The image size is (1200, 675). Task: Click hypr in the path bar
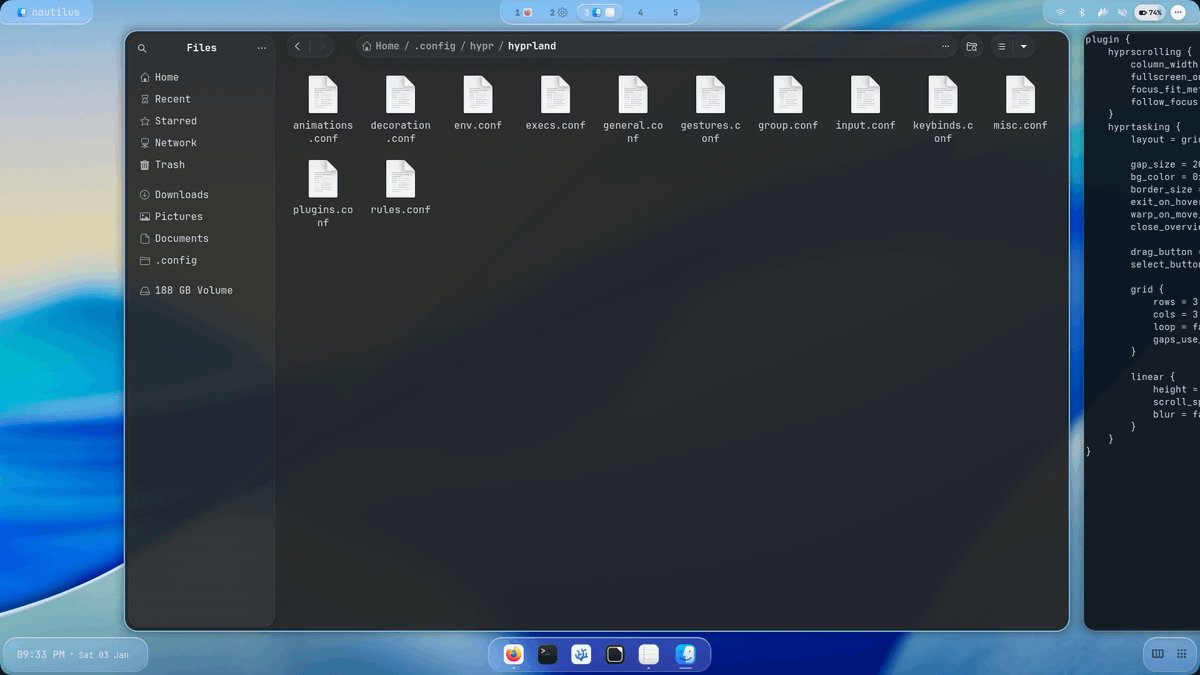[x=482, y=46]
